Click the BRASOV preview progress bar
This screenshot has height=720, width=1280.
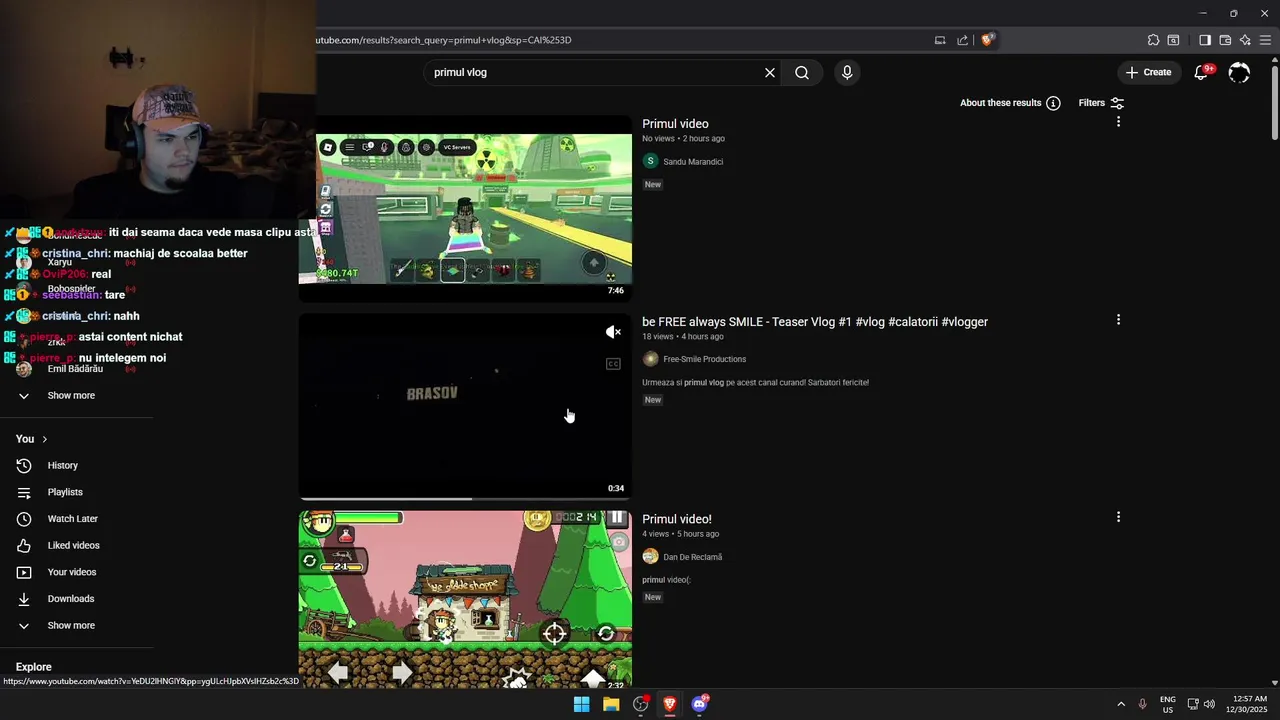tap(465, 498)
